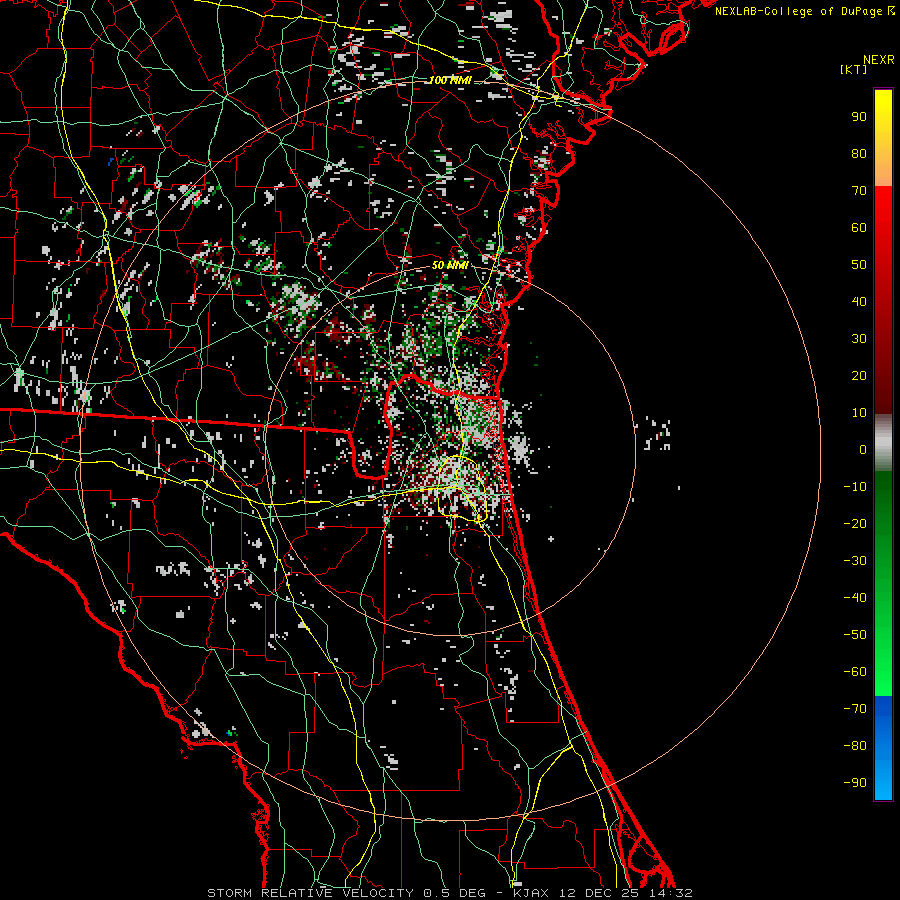Image resolution: width=900 pixels, height=900 pixels.
Task: Click the -20 knot scale label
Action: click(855, 524)
